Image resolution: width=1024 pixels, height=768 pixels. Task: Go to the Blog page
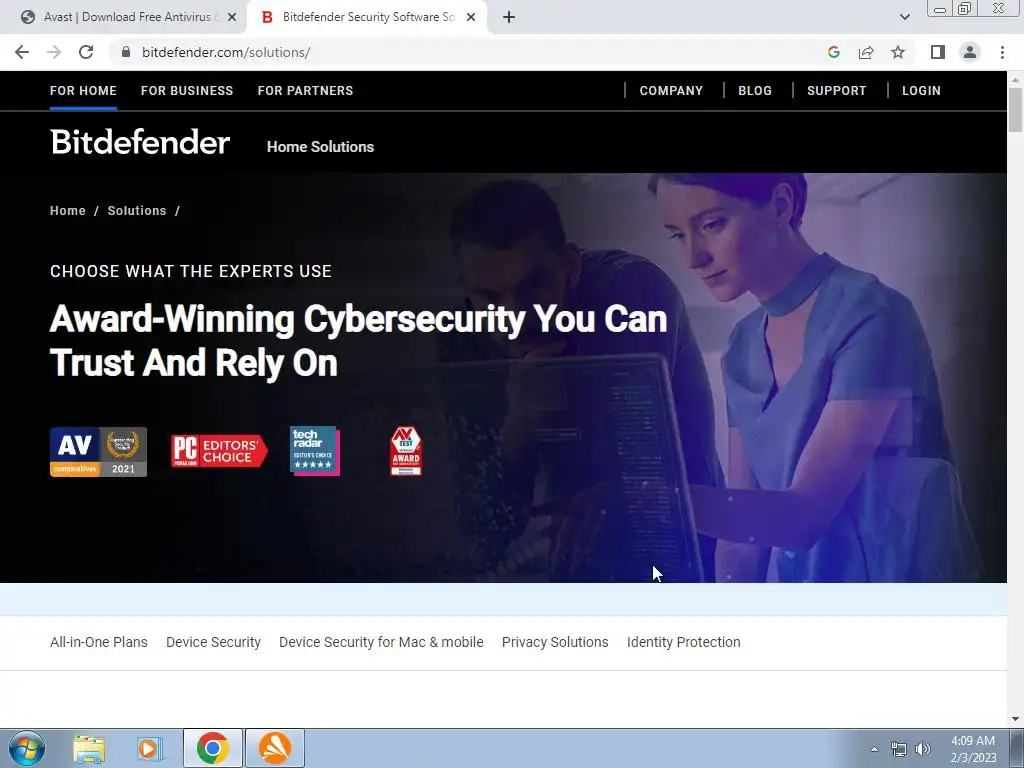tap(755, 91)
